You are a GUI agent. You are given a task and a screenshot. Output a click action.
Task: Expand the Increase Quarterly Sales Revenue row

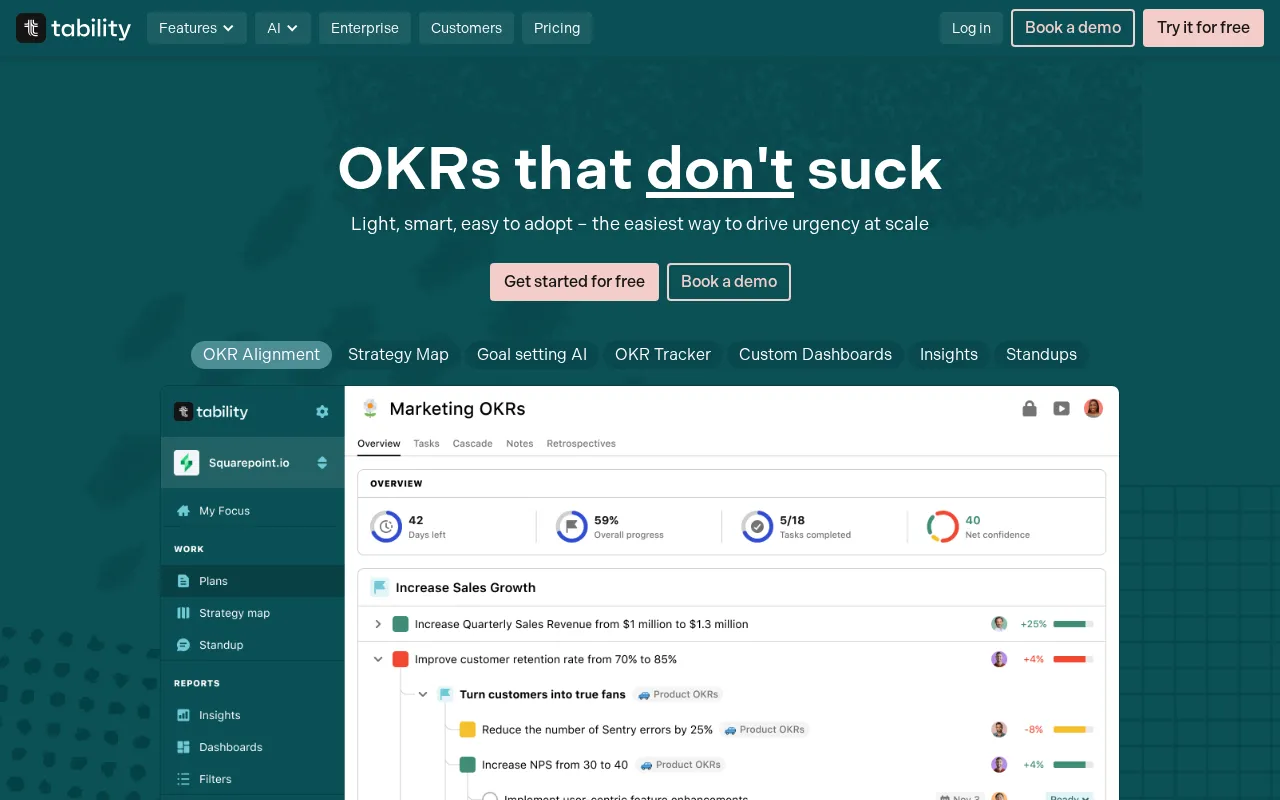[x=378, y=624]
